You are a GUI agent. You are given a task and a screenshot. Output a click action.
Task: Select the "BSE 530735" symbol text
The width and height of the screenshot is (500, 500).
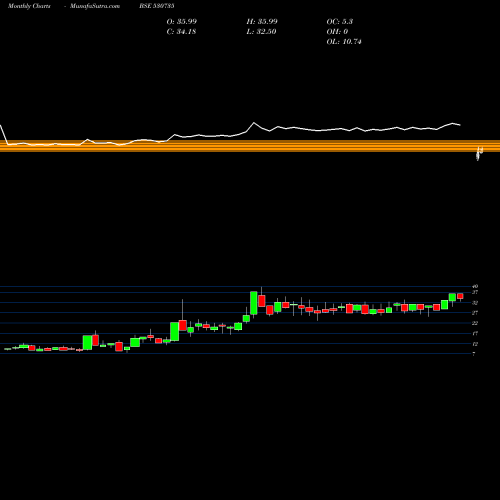[x=157, y=6]
